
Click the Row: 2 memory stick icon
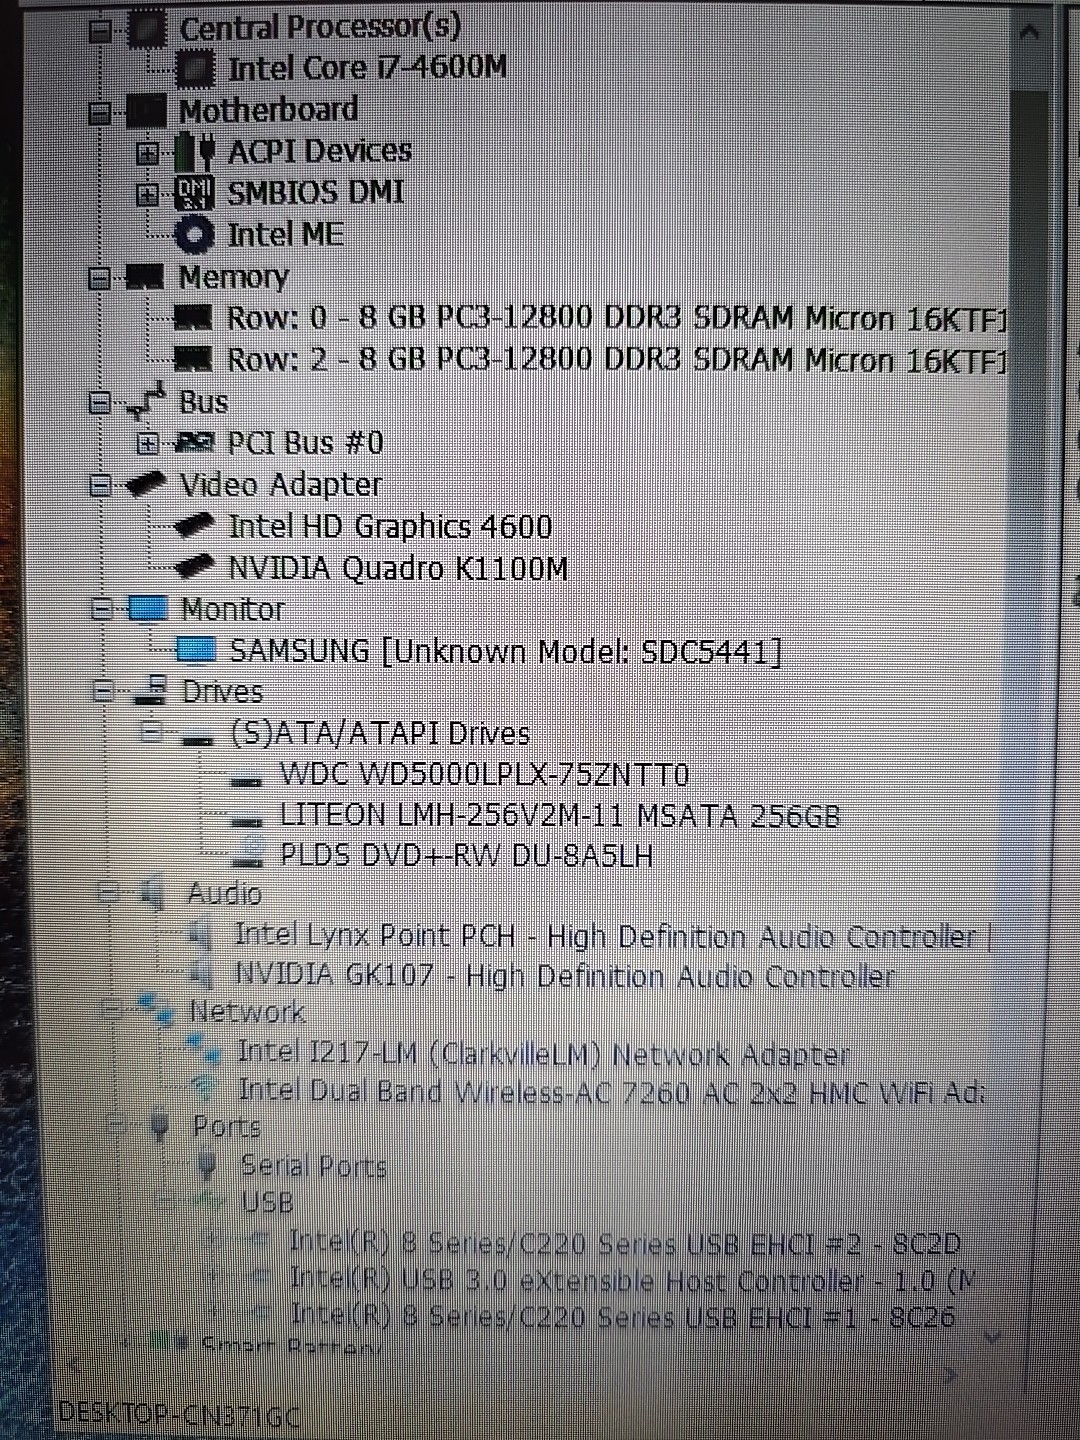[x=193, y=359]
